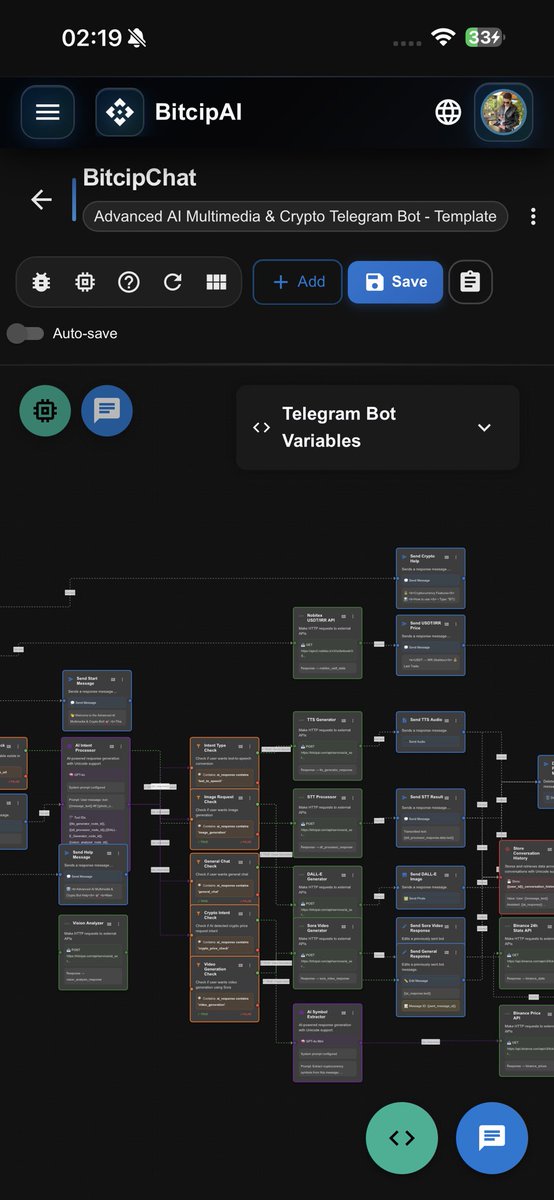Select the Send STT Result node
Screen dimensions: 554x1200
tap(430, 817)
